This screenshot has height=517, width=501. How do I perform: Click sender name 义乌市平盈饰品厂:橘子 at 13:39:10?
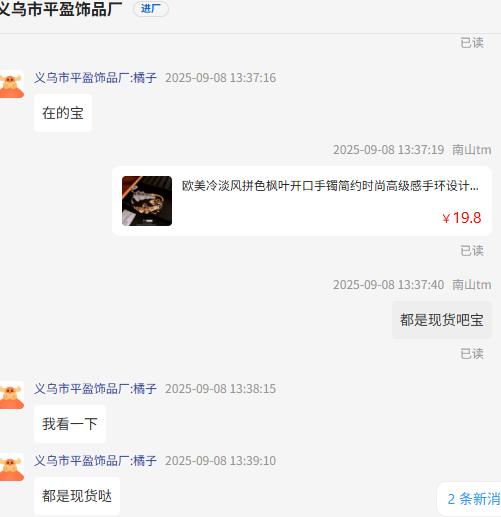tap(95, 461)
